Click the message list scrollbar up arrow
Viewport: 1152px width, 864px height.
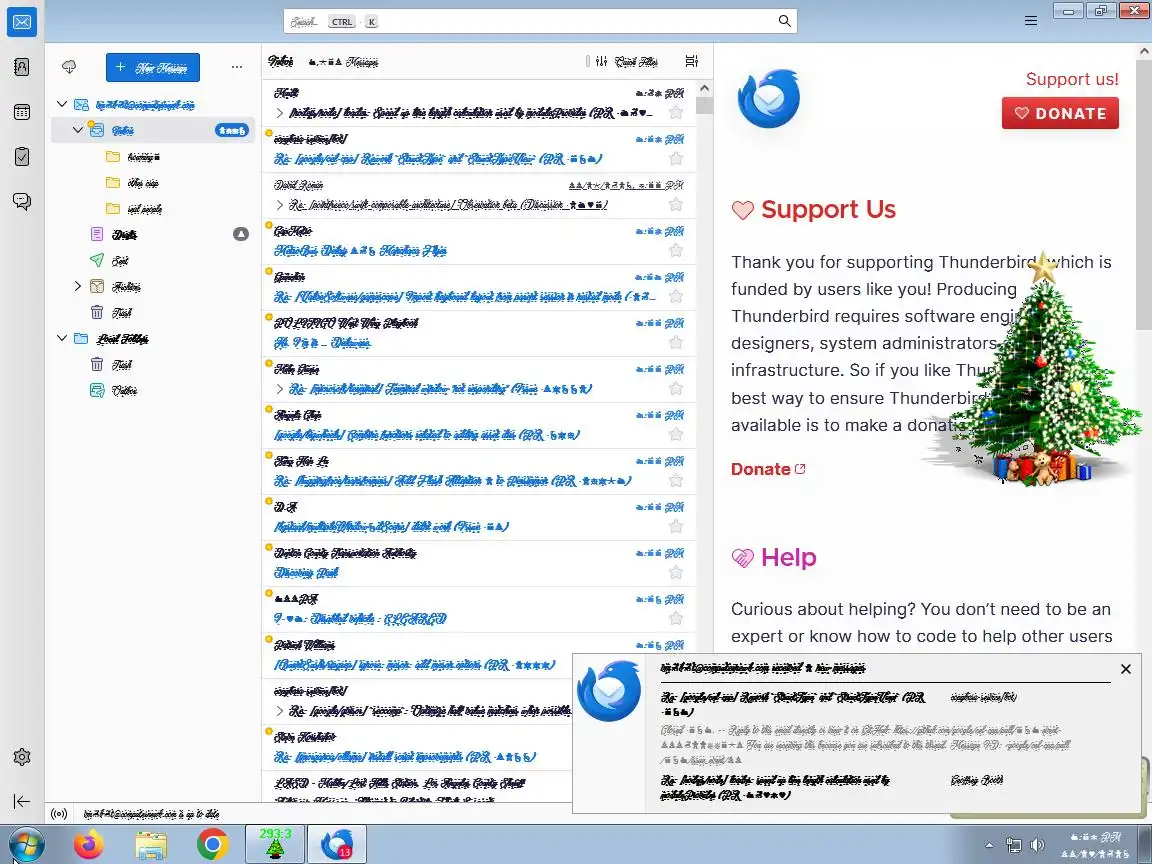(704, 88)
